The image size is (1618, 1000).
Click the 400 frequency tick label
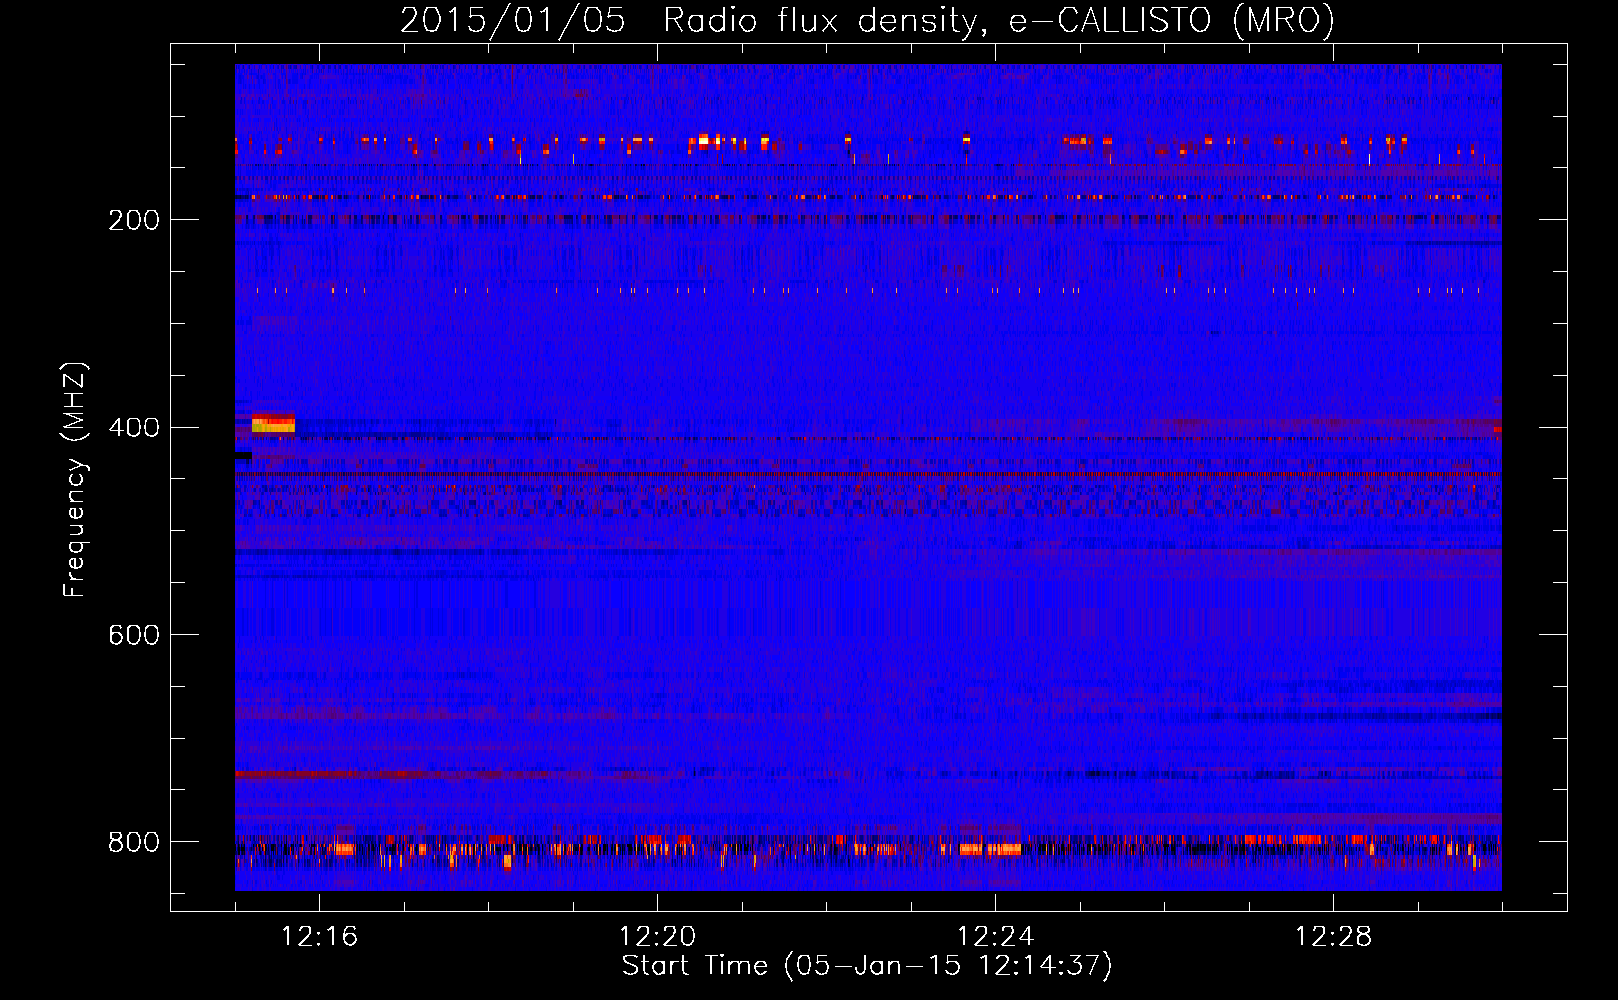(134, 428)
